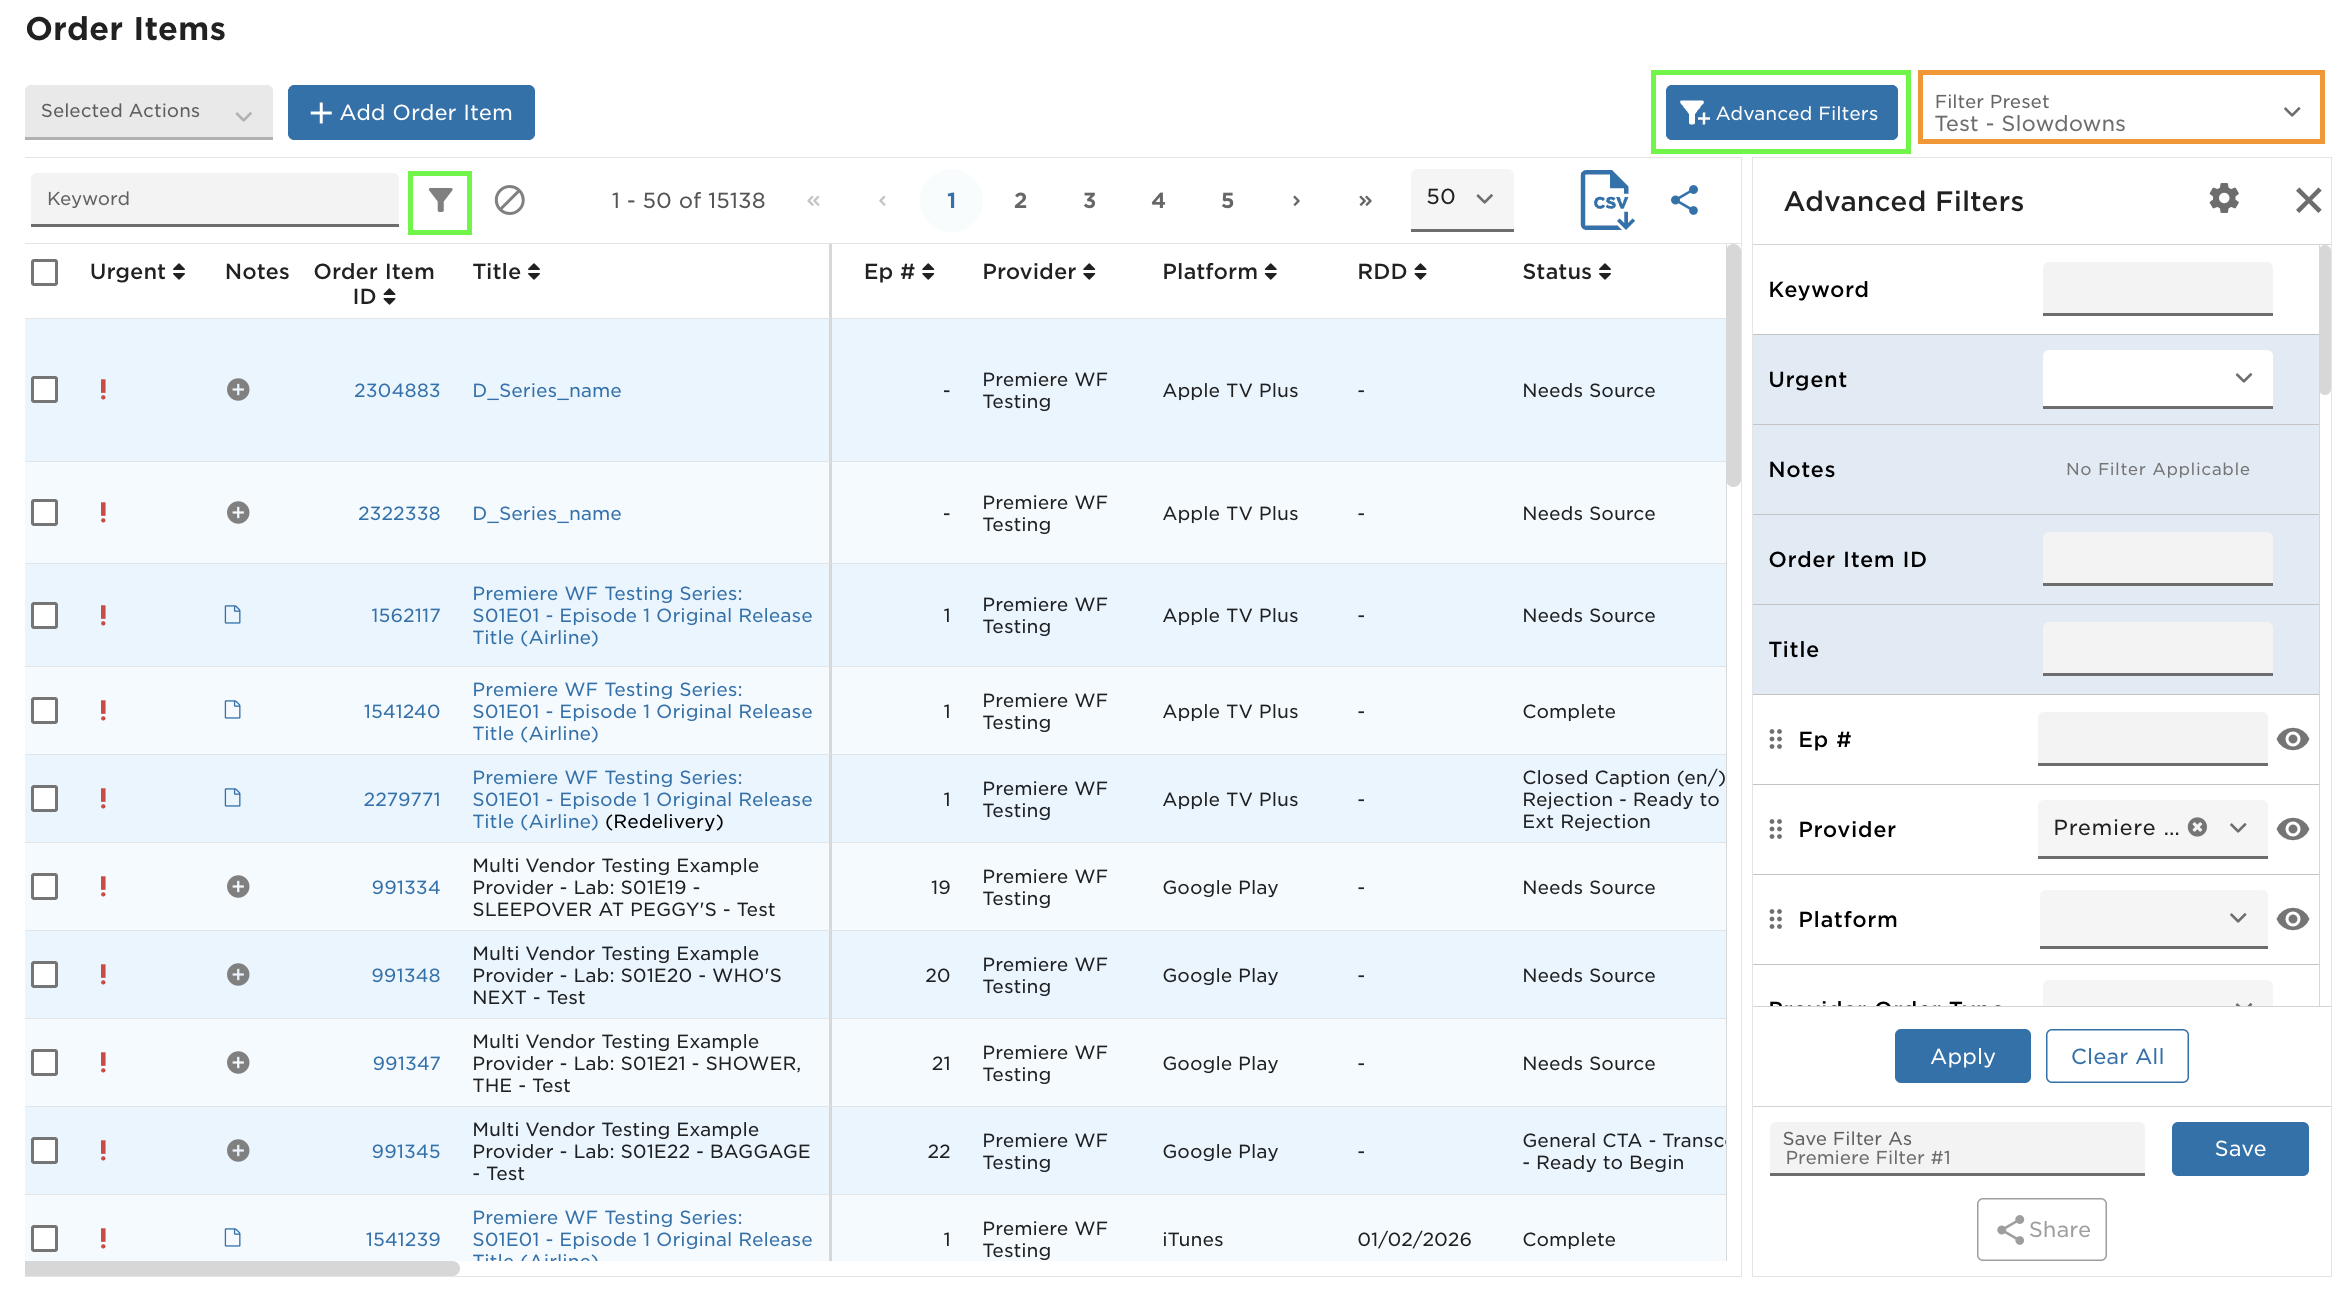Viewport: 2344px width, 1300px height.
Task: Jump to the last page arrow
Action: coord(1365,200)
